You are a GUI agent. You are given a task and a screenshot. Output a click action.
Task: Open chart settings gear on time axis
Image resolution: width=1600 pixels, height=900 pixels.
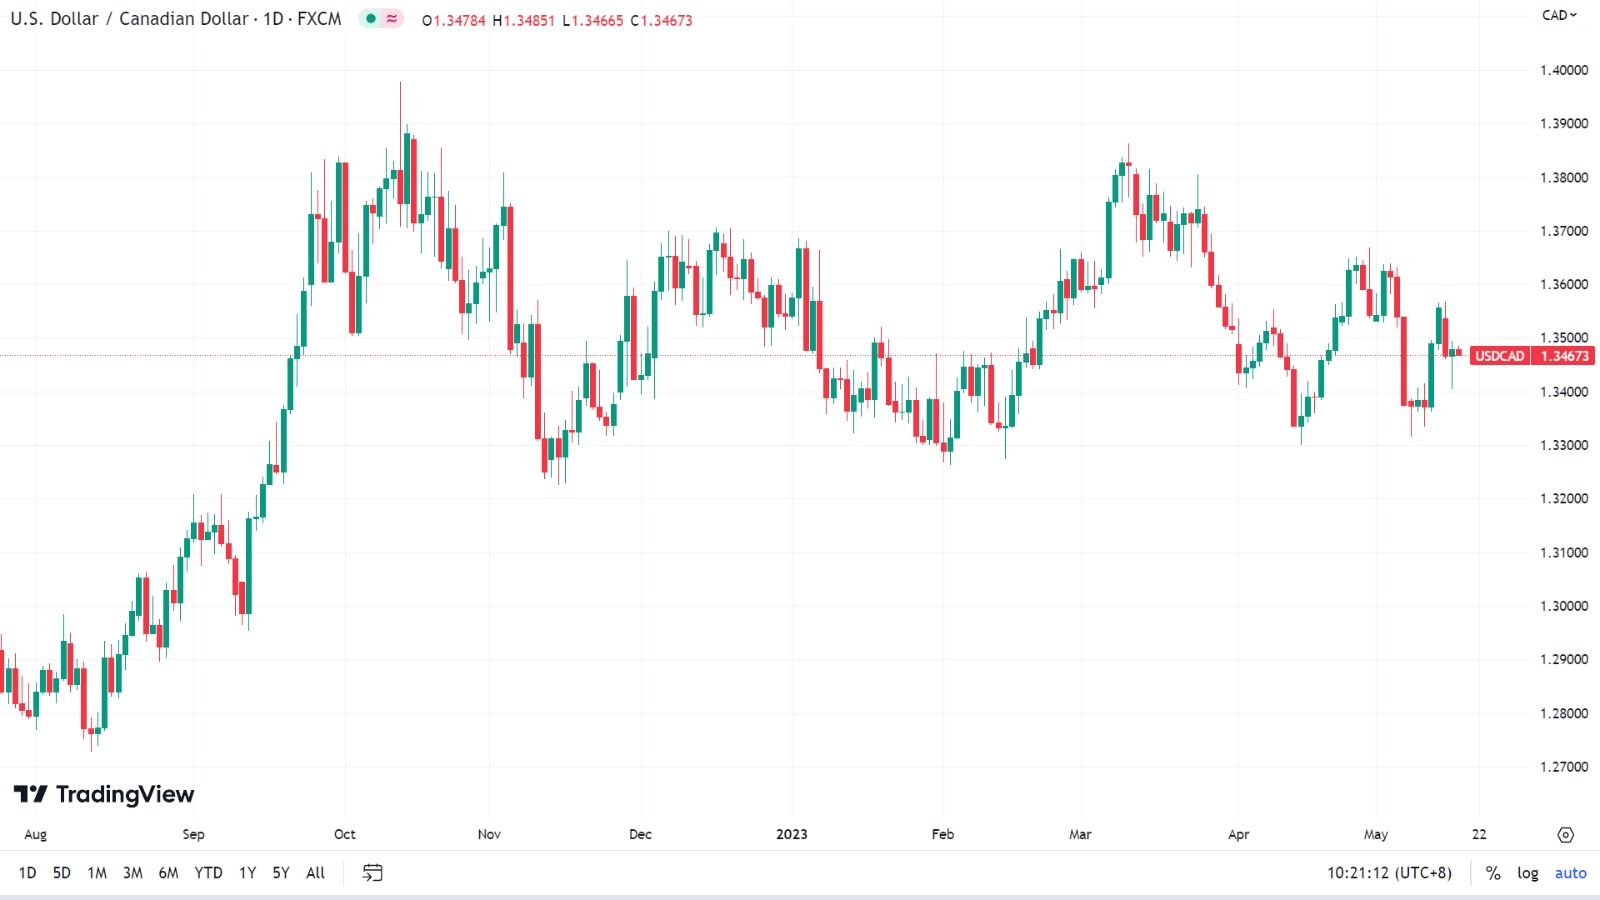tap(1566, 834)
